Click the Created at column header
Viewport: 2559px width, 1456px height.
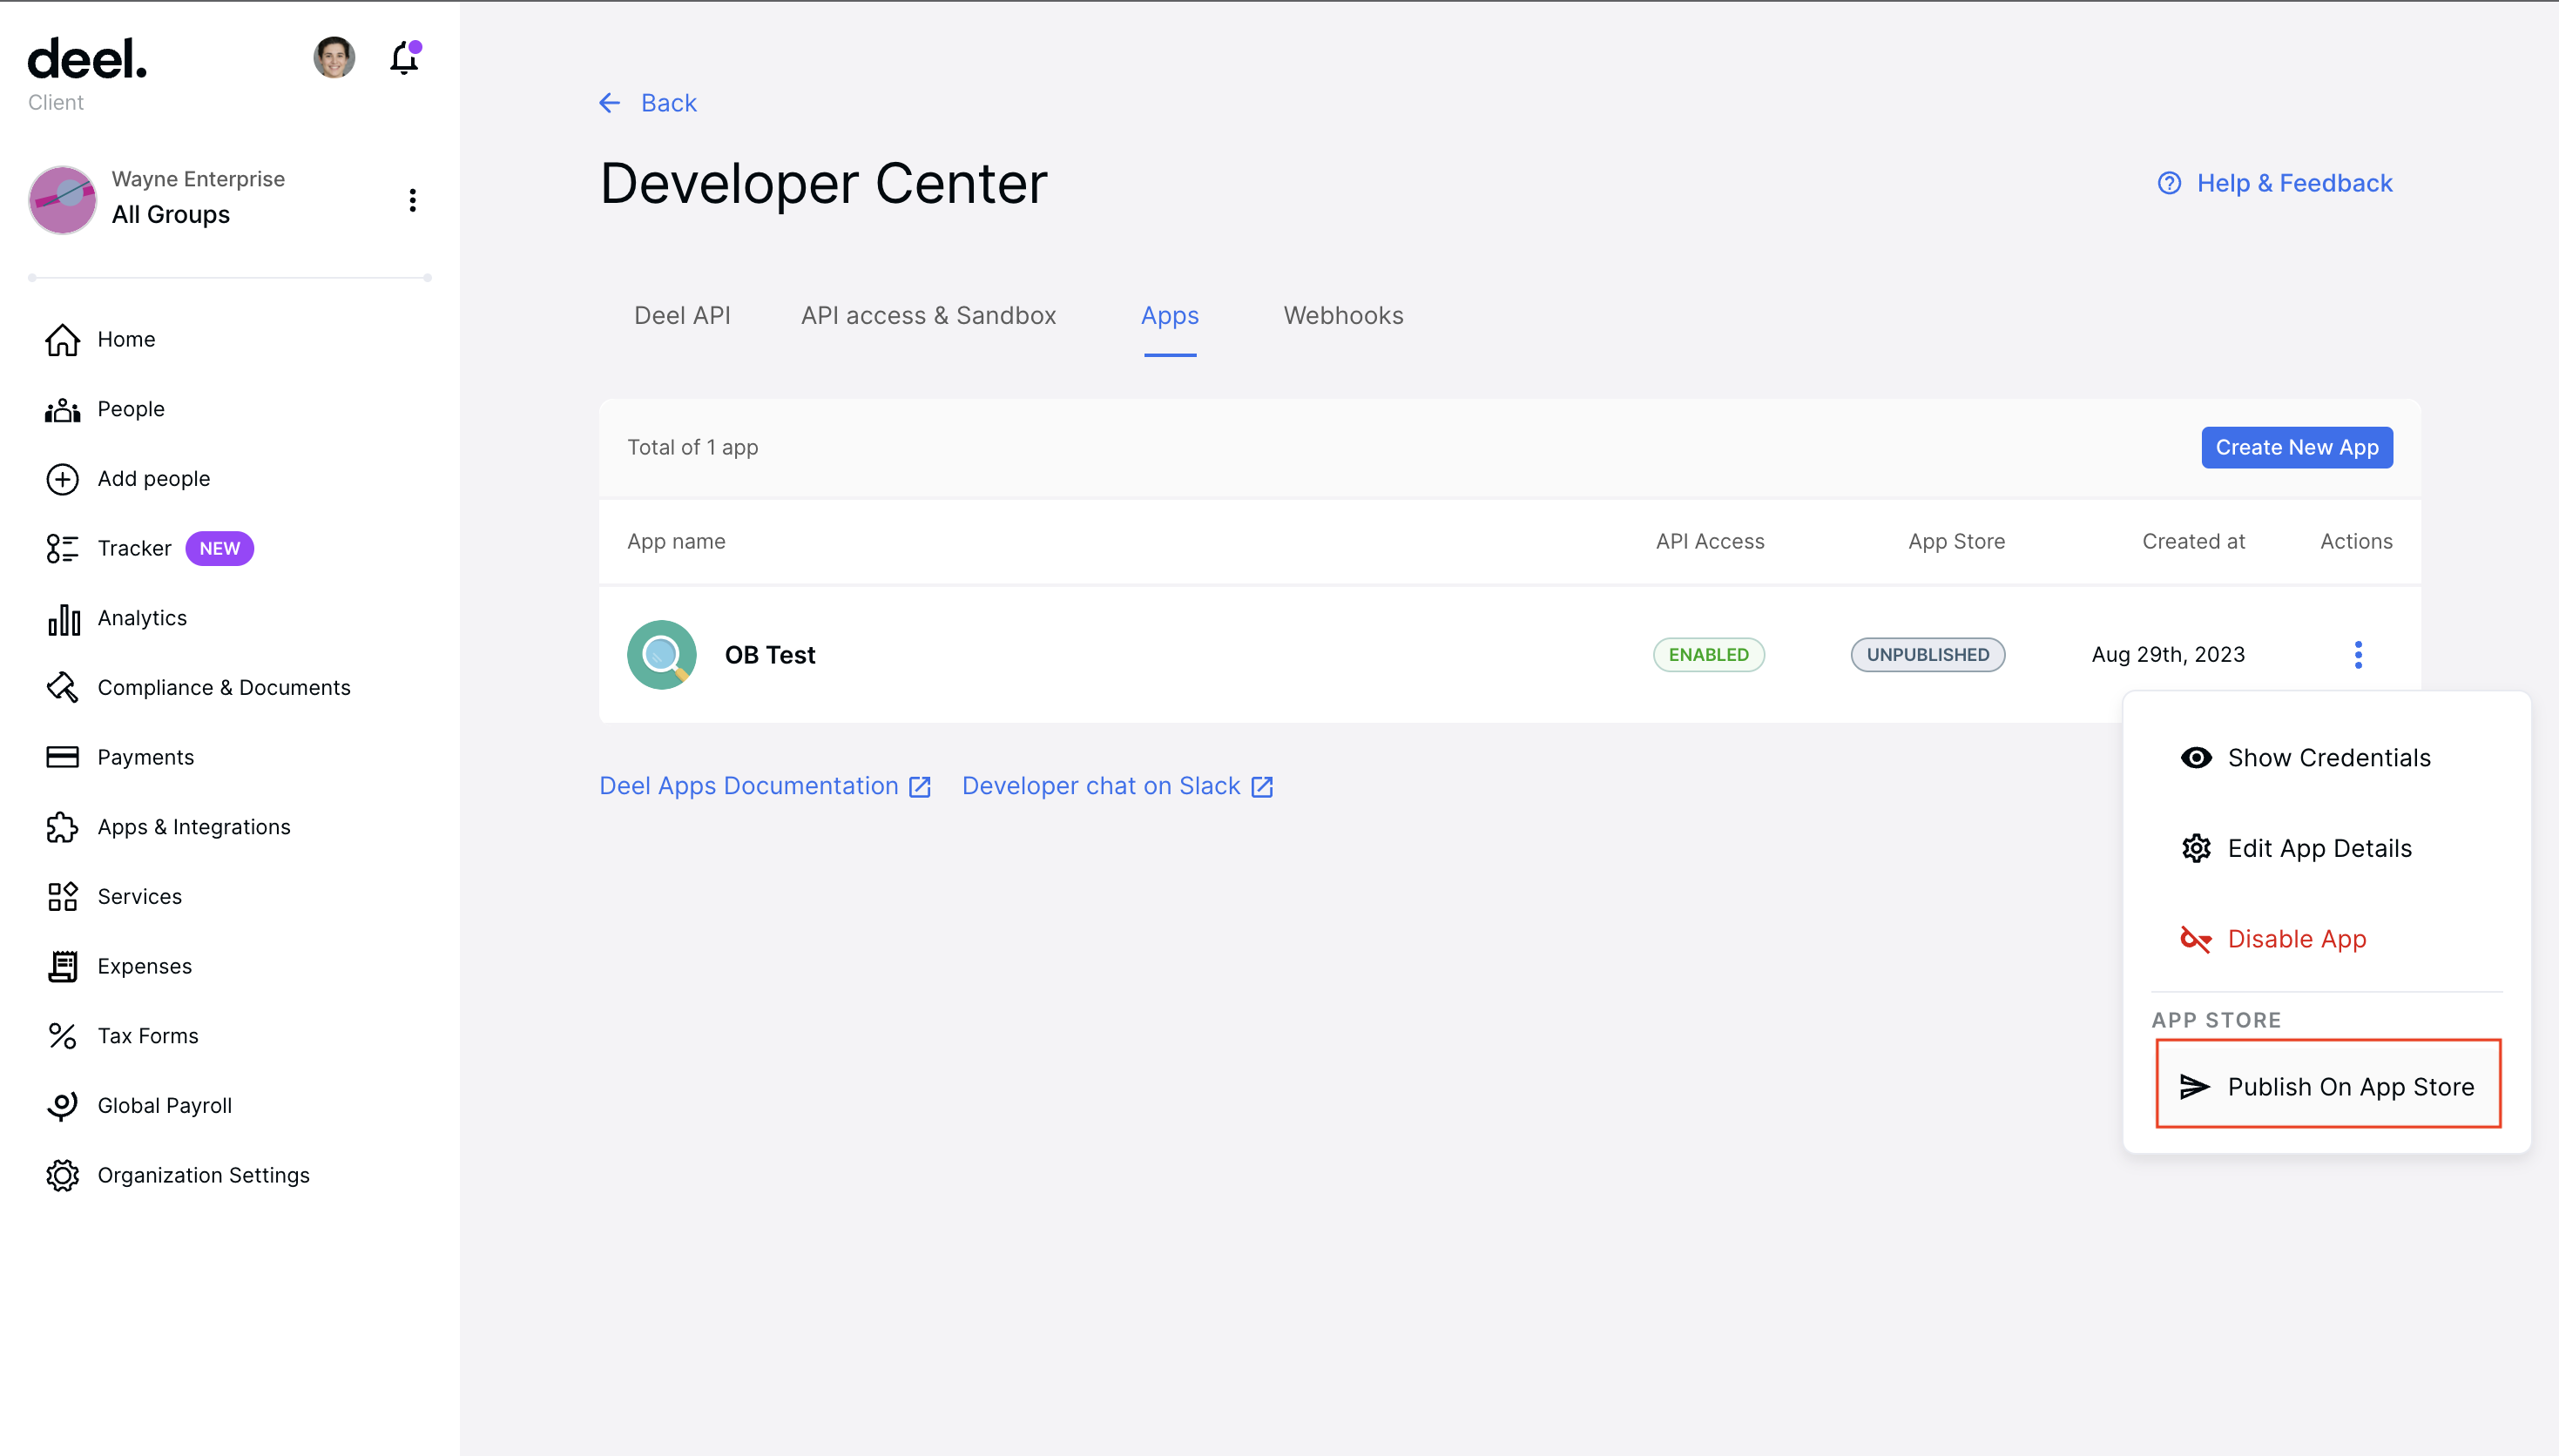(2193, 541)
